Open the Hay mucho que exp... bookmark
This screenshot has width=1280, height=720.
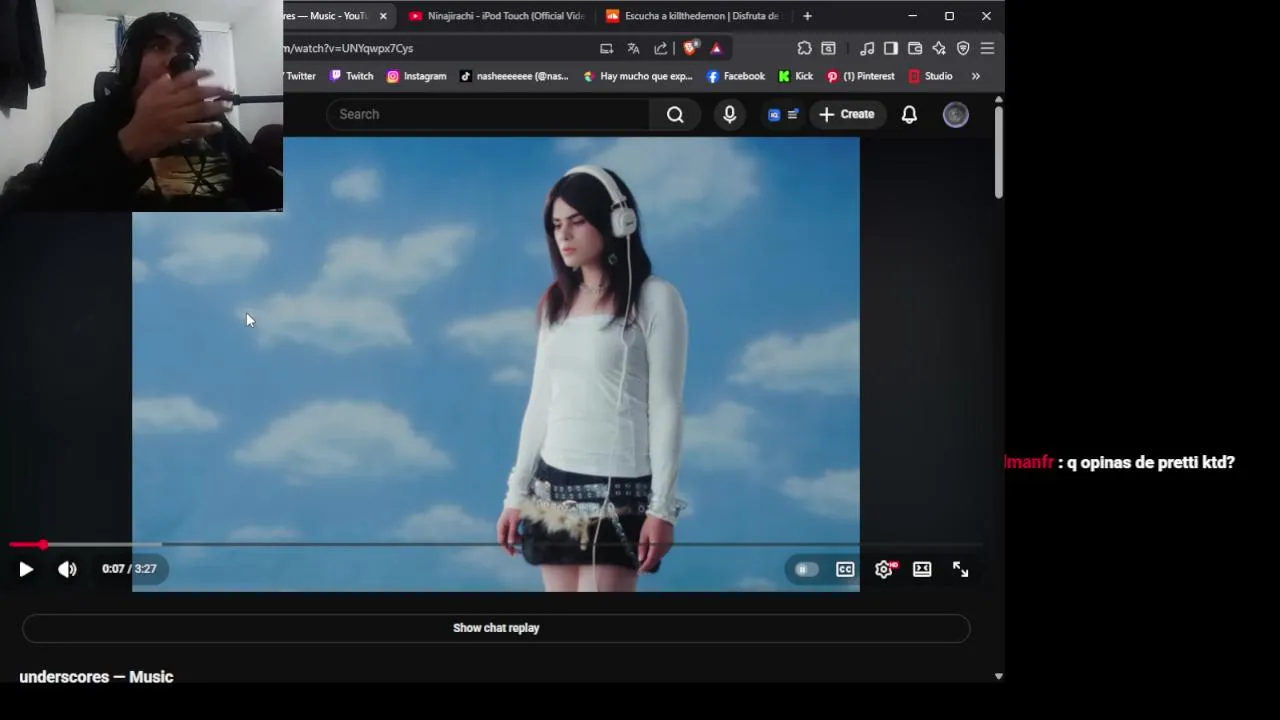(x=638, y=76)
